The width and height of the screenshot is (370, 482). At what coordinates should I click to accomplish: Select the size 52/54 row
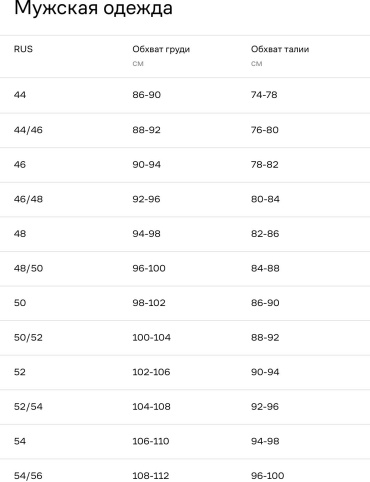[x=185, y=407]
